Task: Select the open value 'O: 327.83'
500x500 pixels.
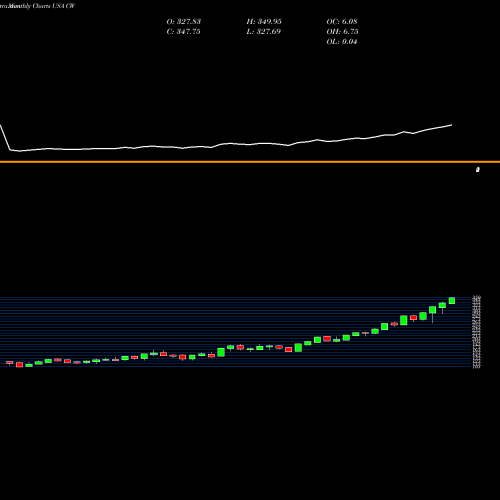Action: point(184,22)
